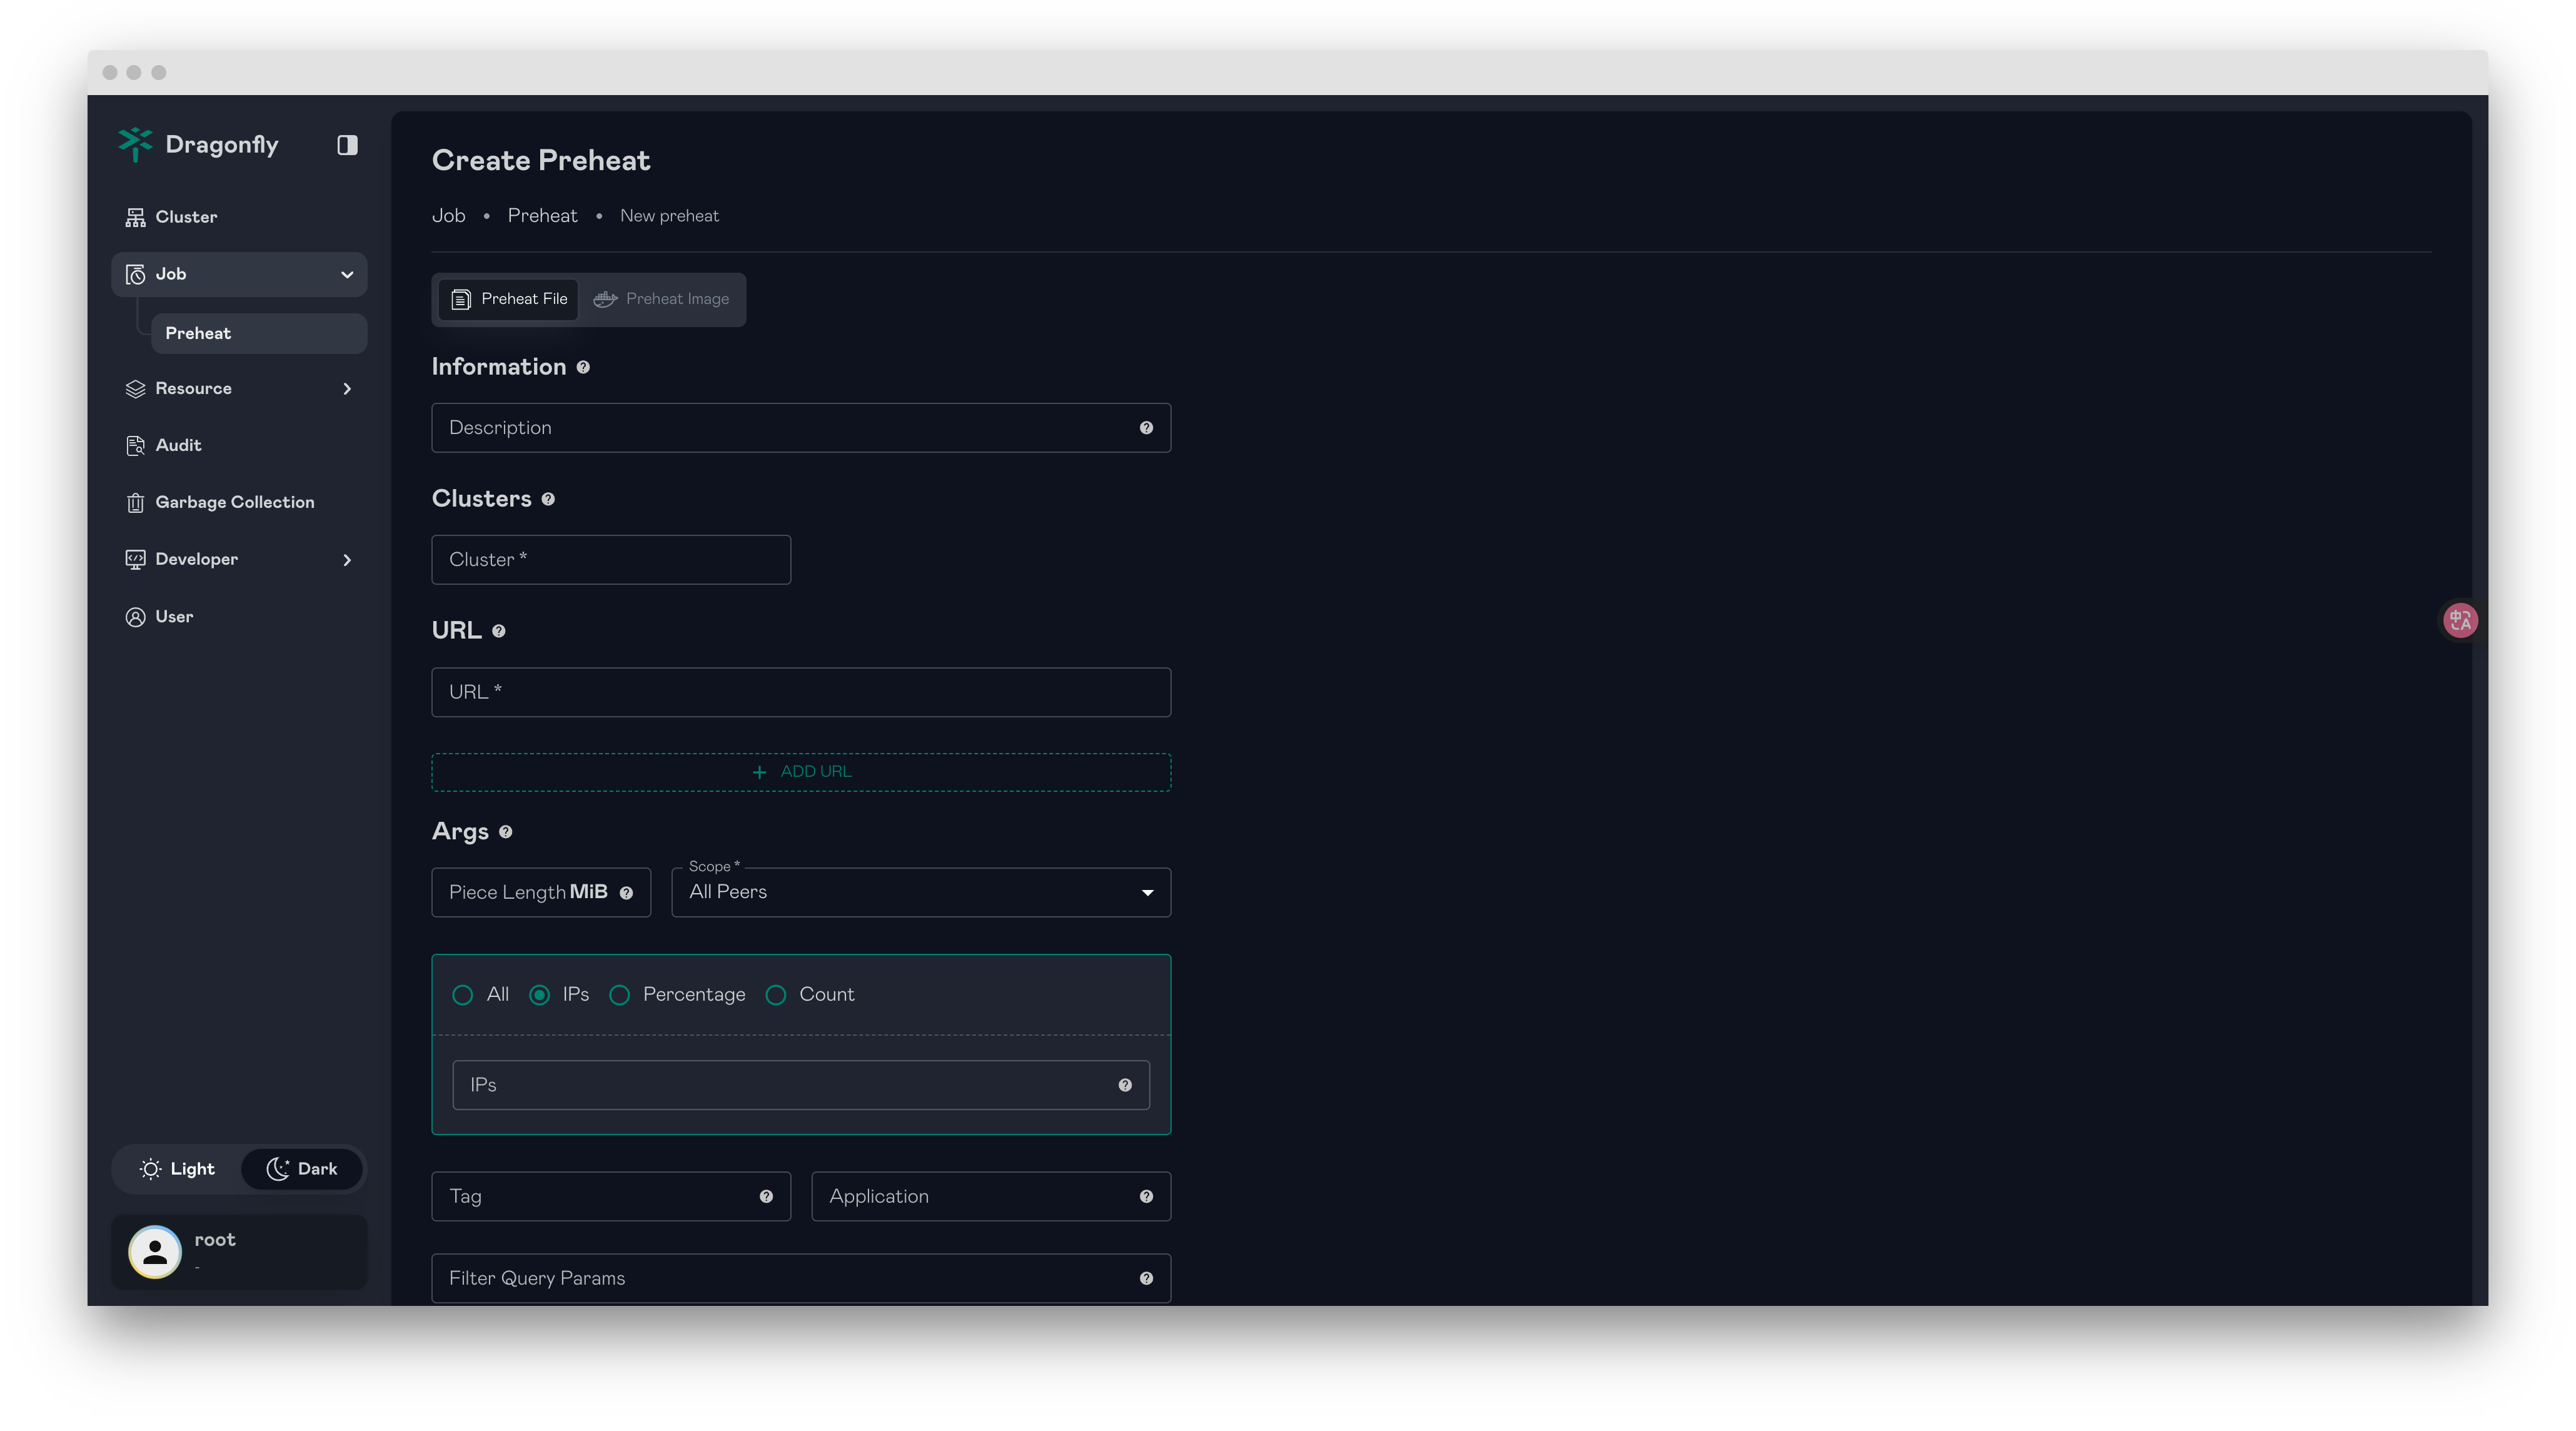Select the Percentage radio option
This screenshot has height=1431, width=2576.
pos(620,995)
